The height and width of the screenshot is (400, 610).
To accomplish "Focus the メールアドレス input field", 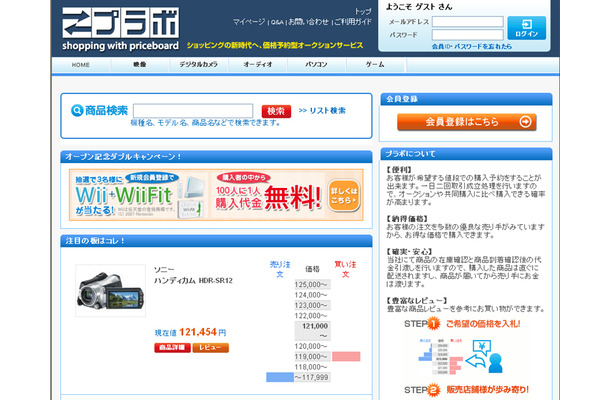I will coord(468,21).
